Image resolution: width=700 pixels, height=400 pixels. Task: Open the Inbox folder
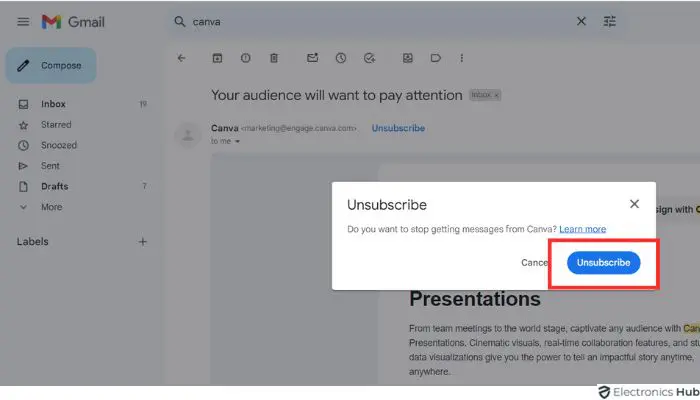click(x=53, y=104)
